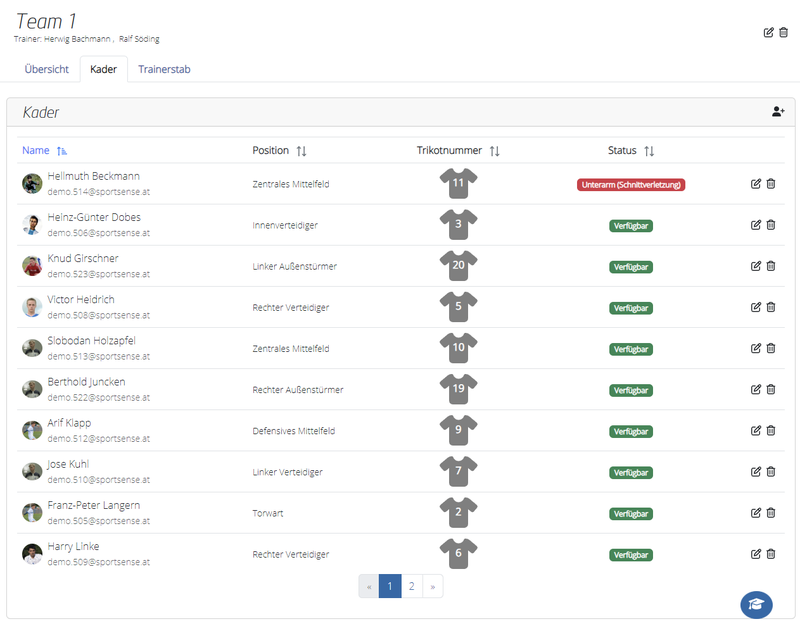Viewport: 800px width, 631px height.
Task: Edit Slobodan Holzapfel's entry
Action: 756,348
